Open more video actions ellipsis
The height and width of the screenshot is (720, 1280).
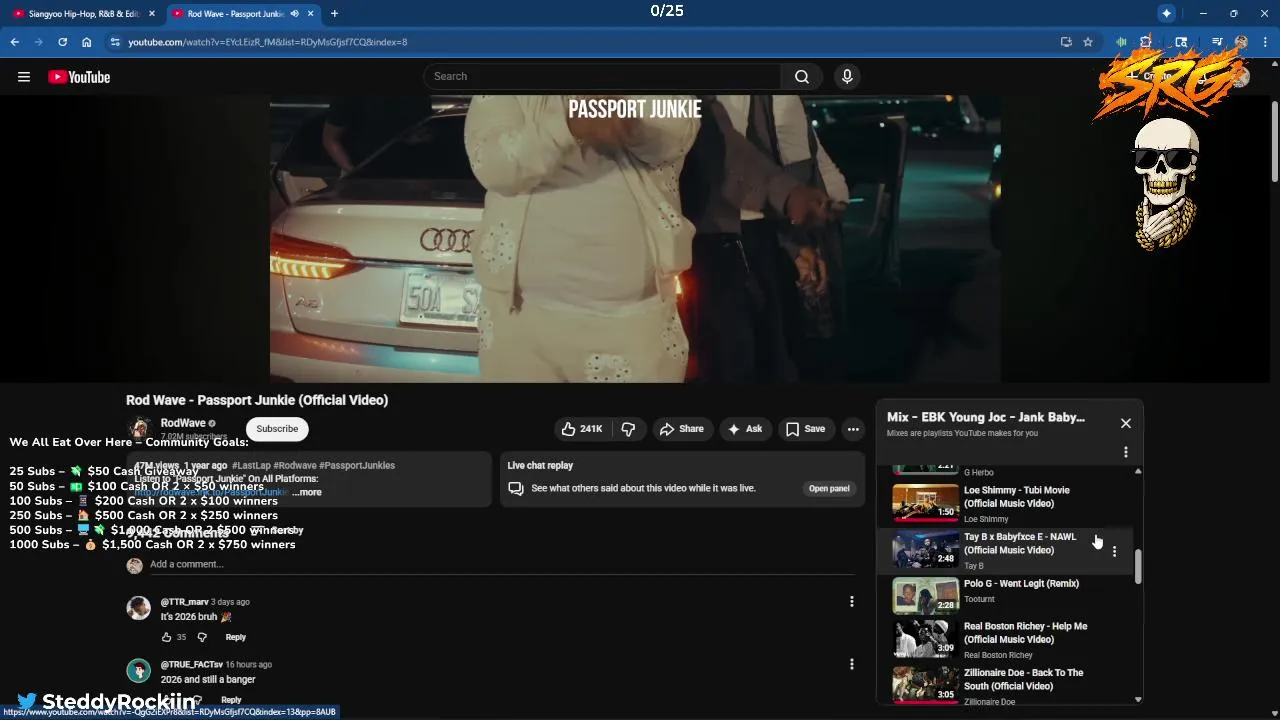click(853, 429)
